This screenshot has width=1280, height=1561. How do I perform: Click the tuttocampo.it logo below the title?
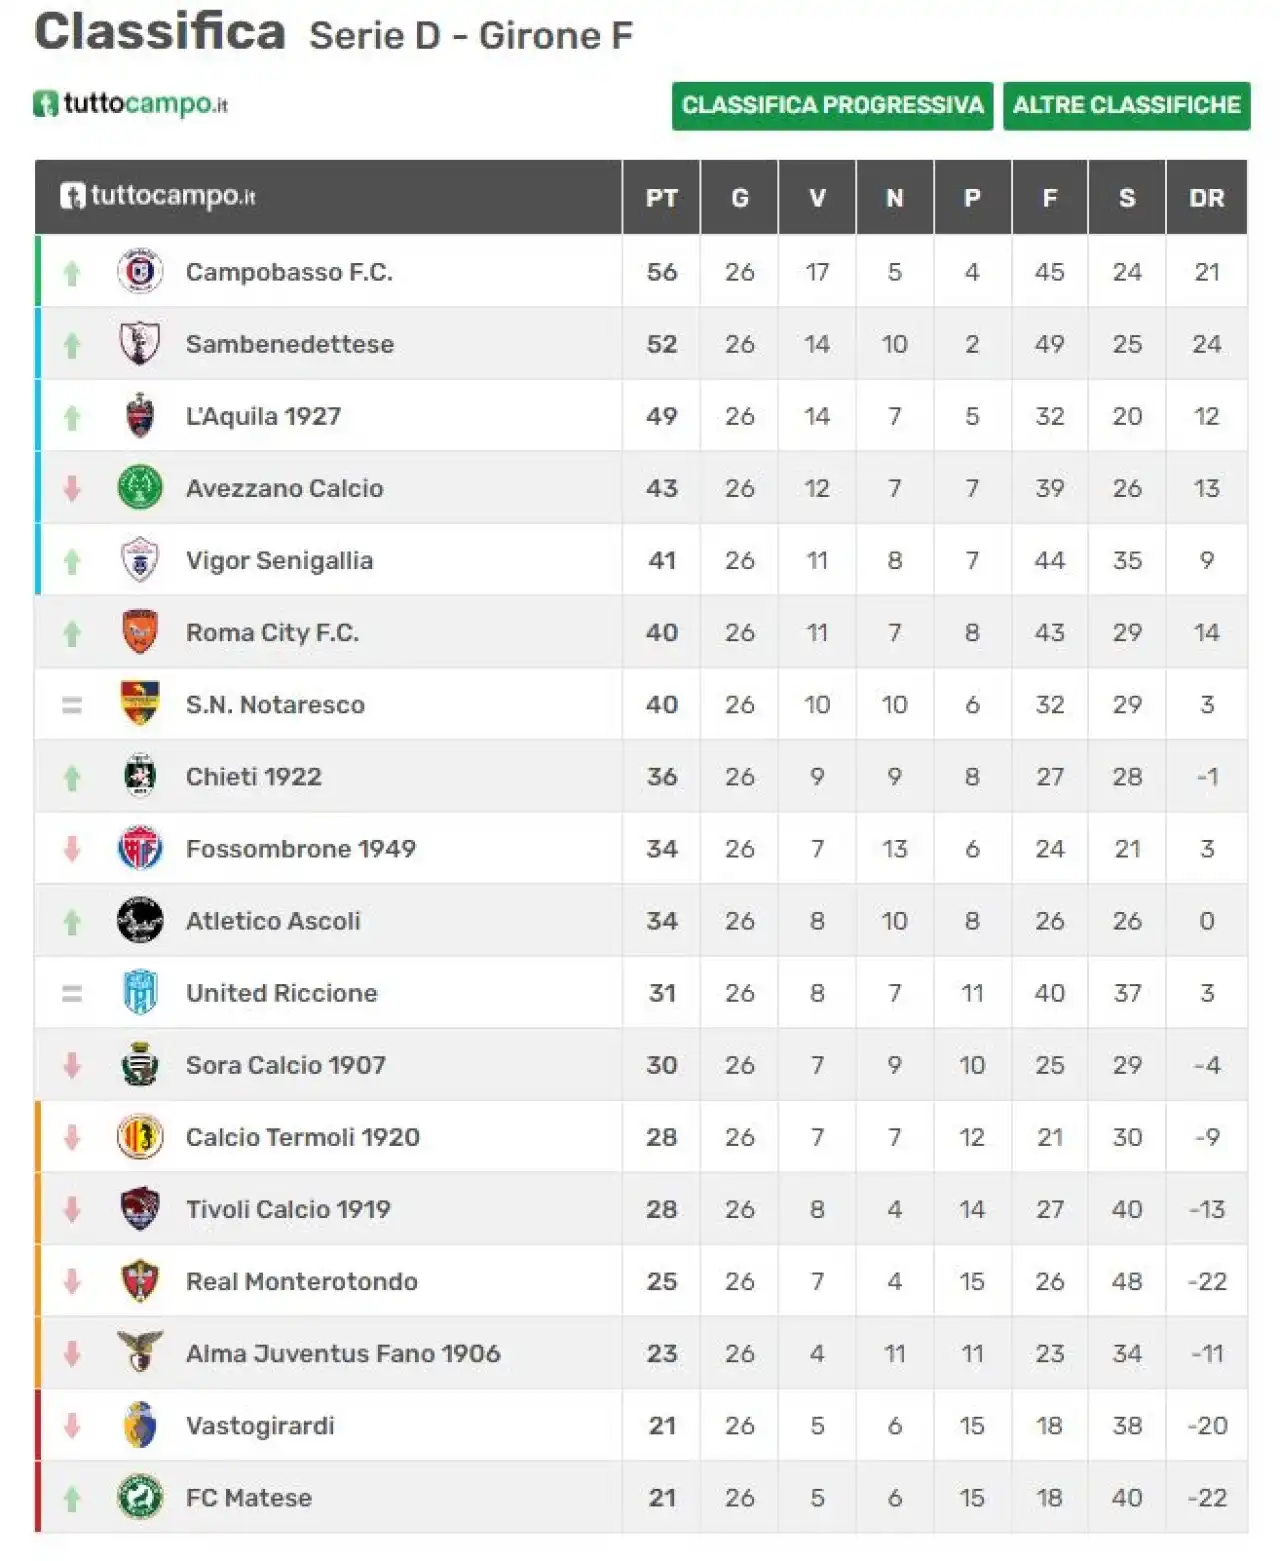(131, 104)
